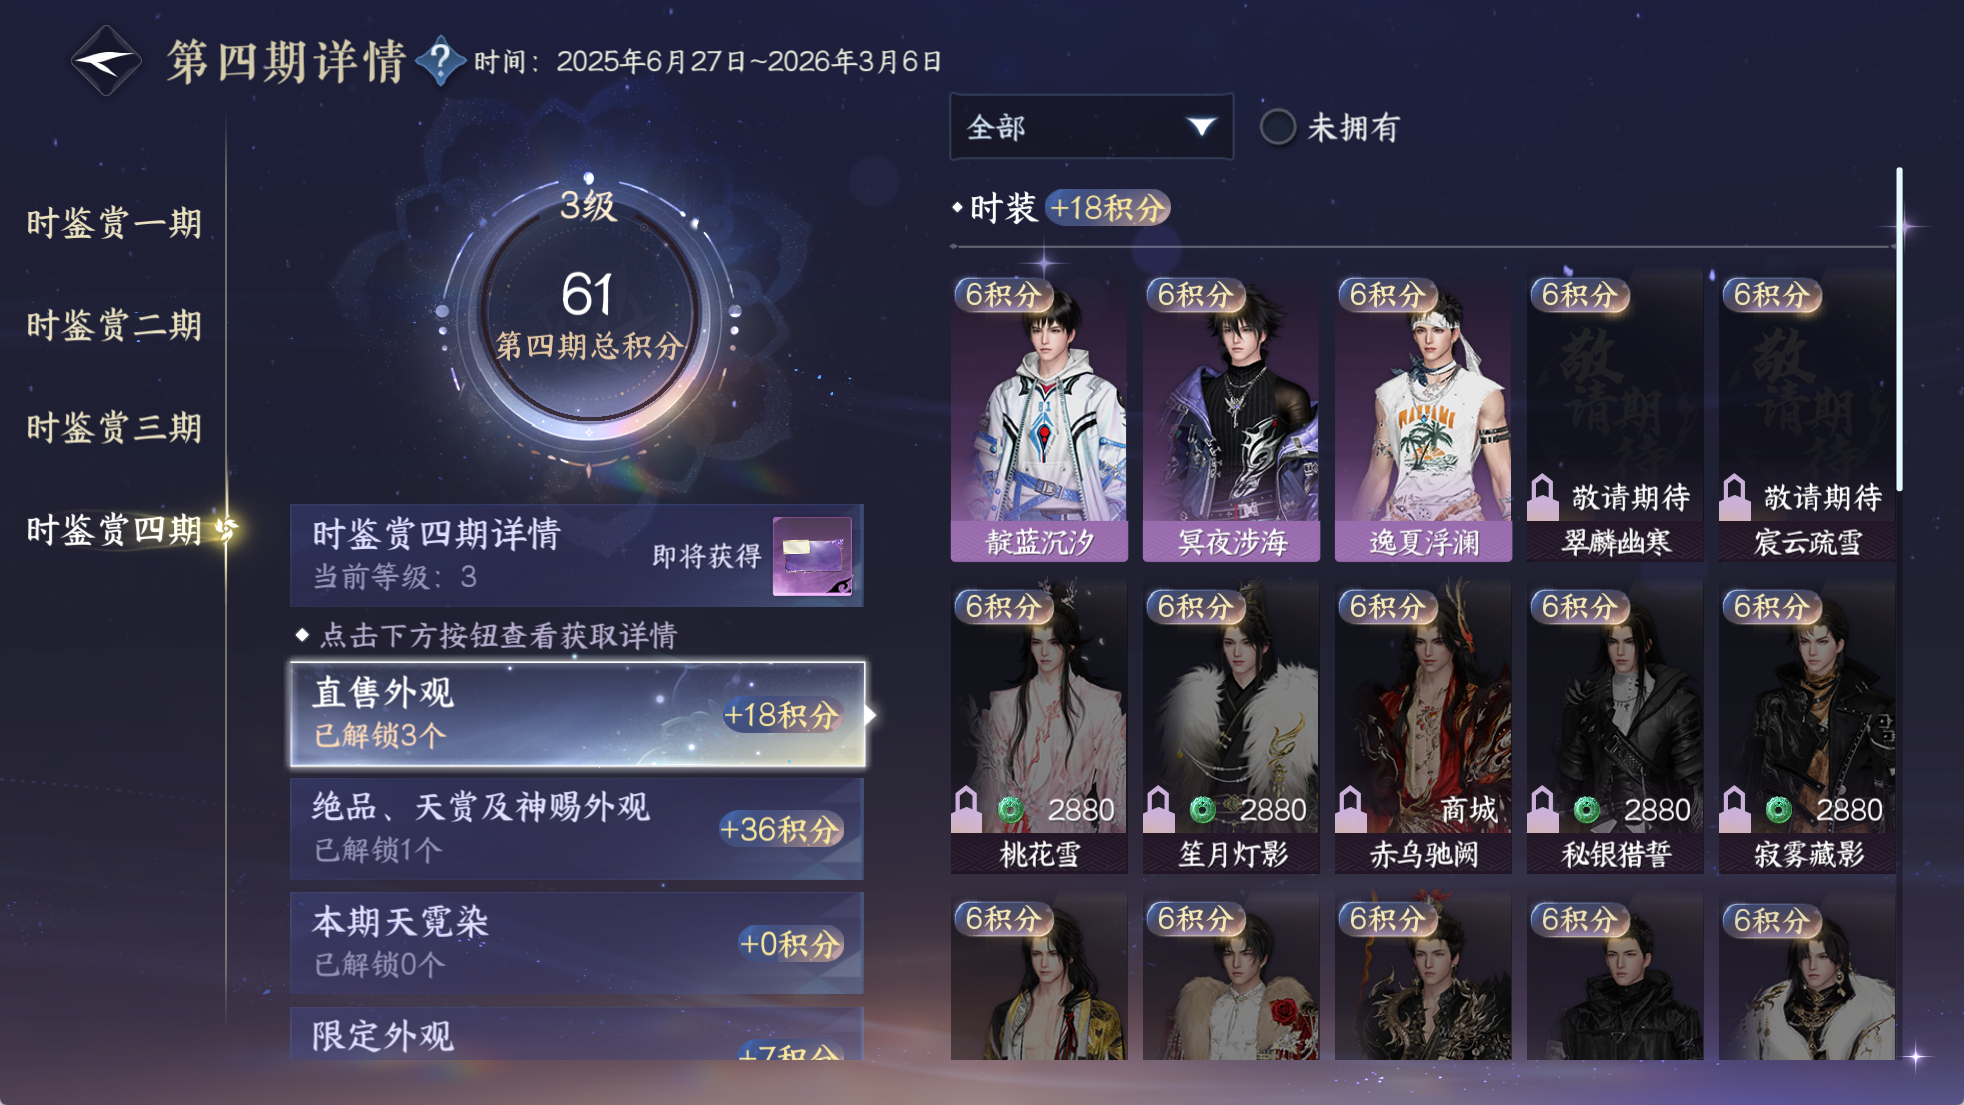Click jade currency icon on 寂雾藏影 card
1964x1105 pixels.
(1778, 809)
